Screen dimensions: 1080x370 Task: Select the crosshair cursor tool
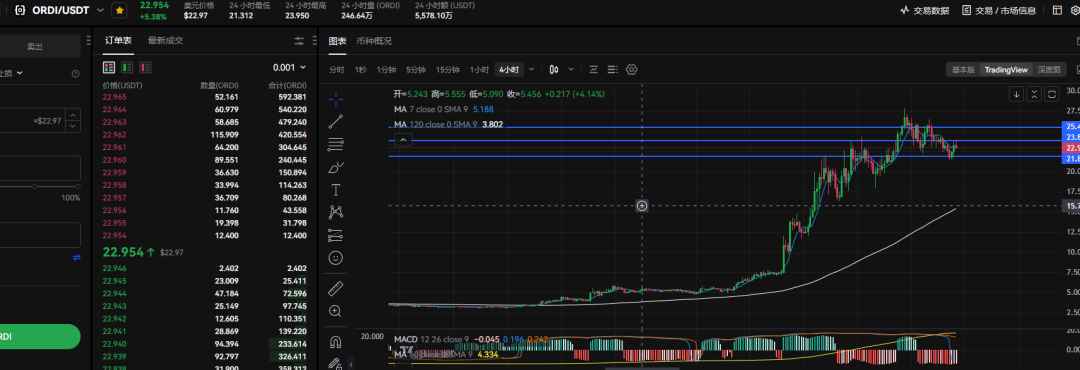pos(335,99)
